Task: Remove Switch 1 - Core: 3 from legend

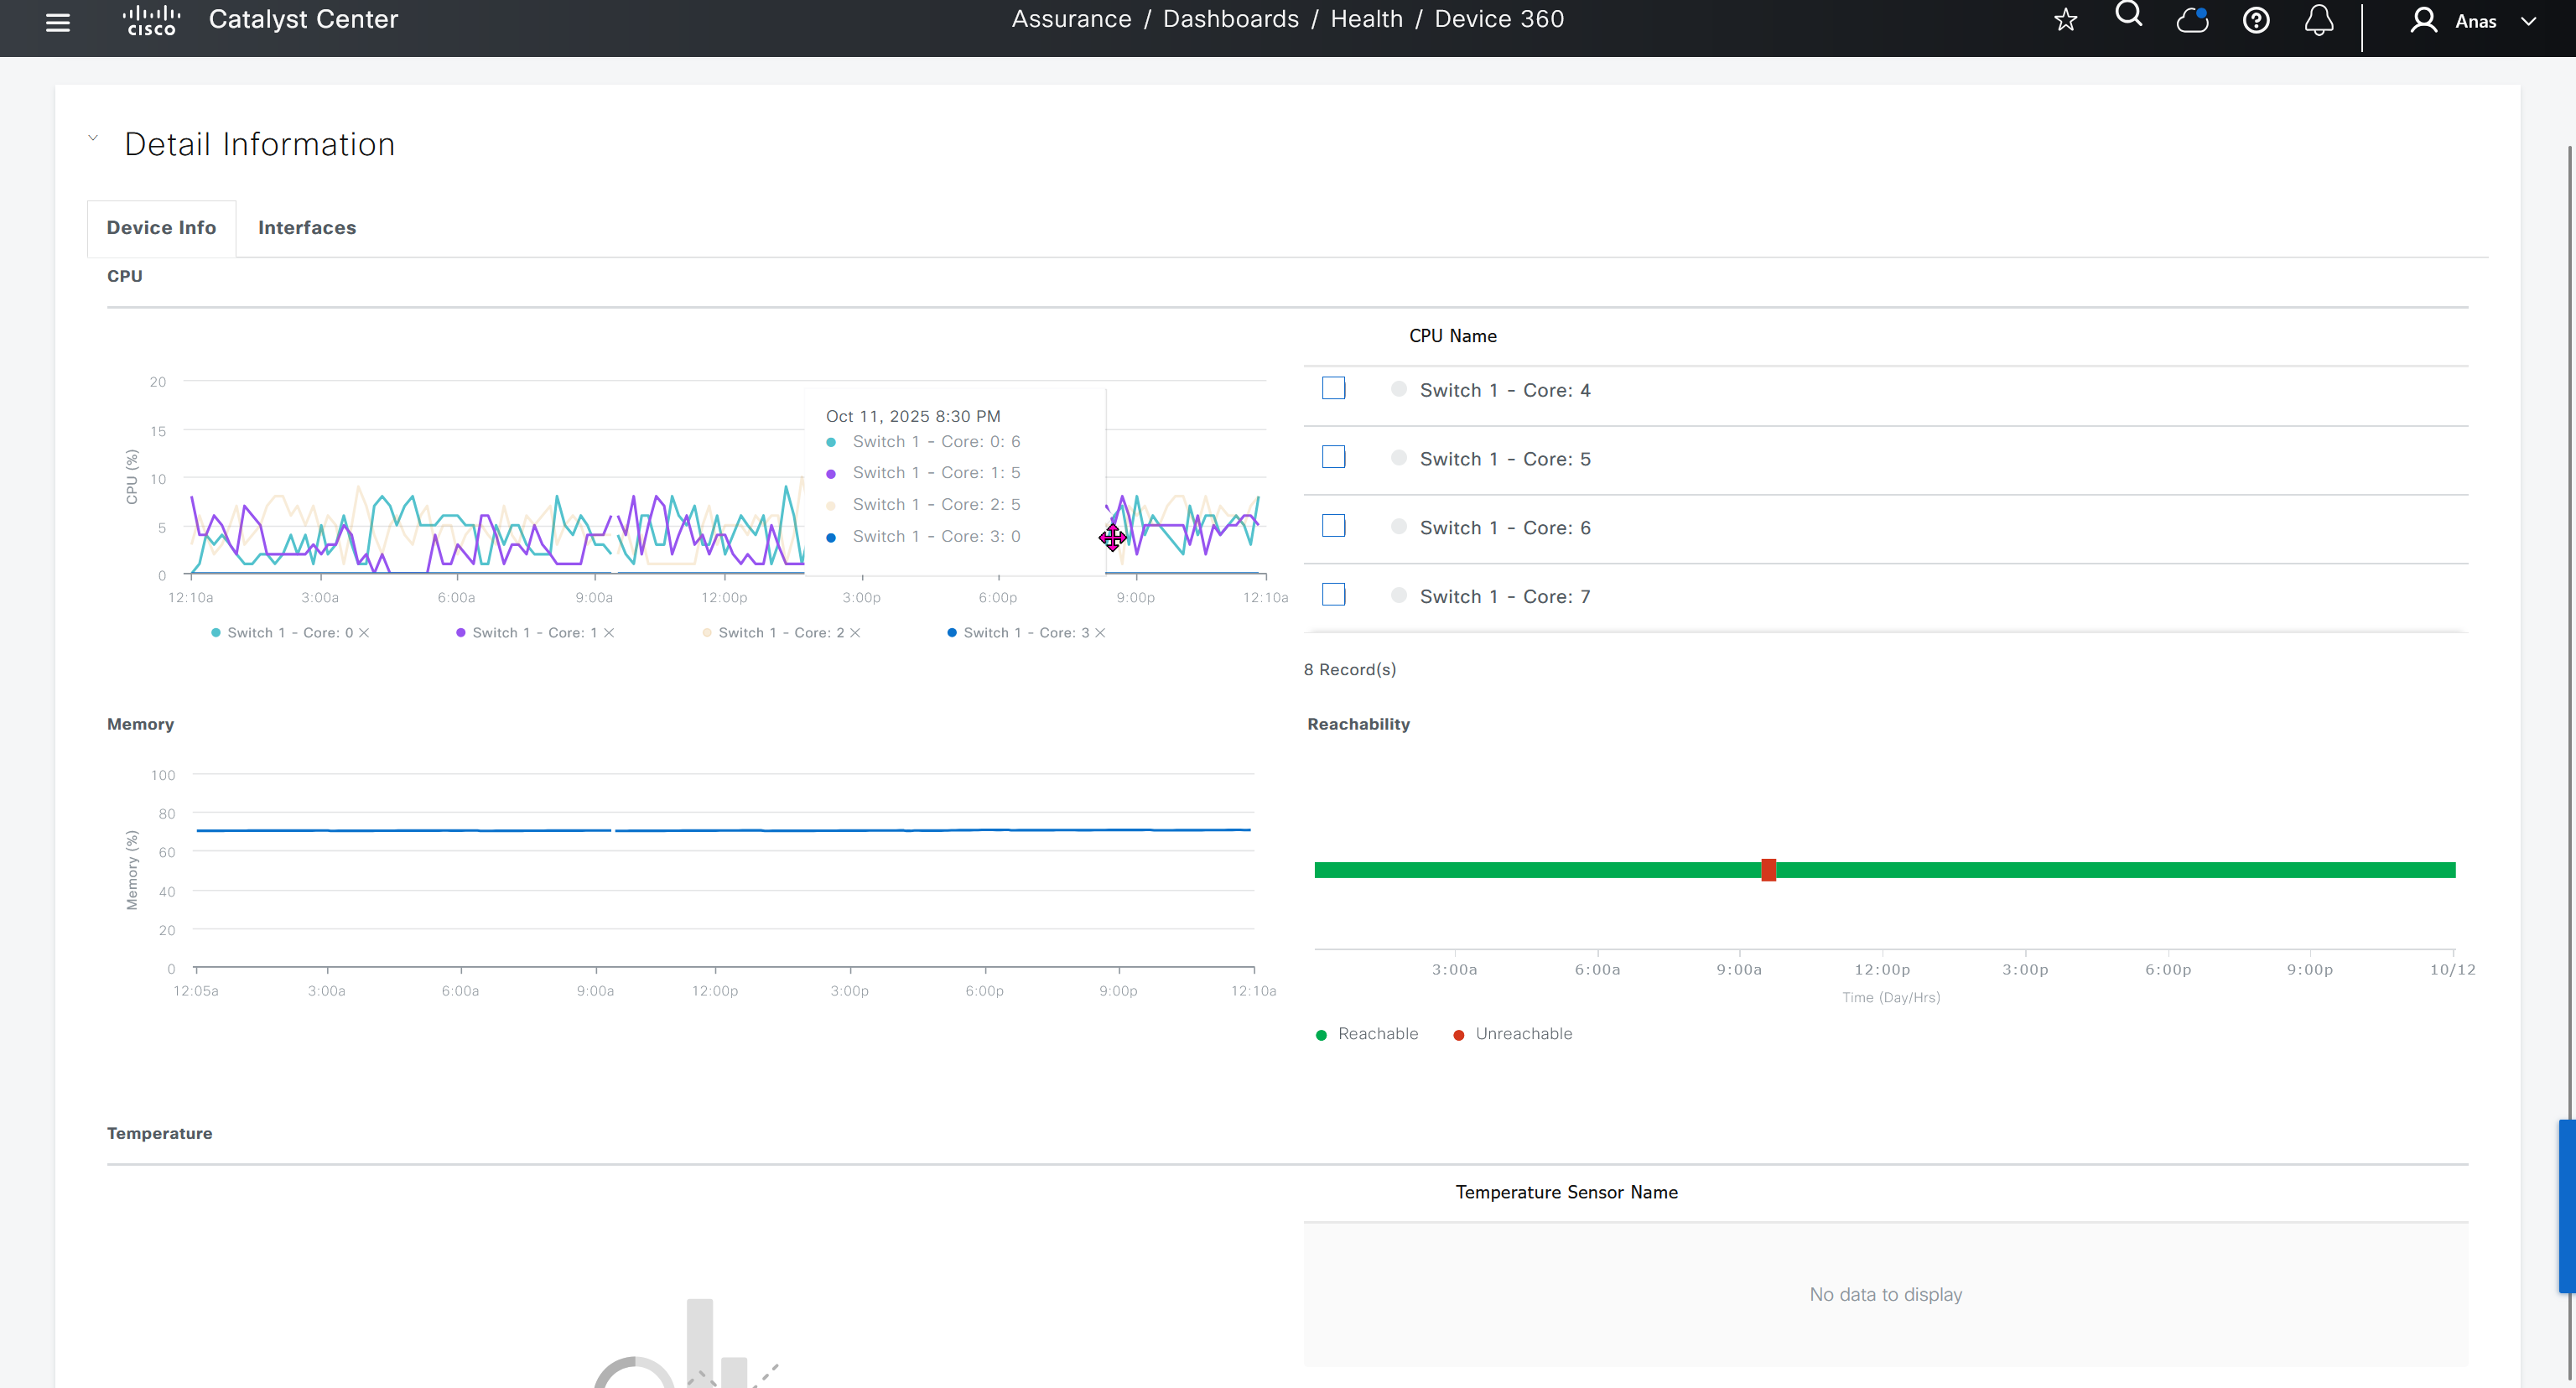Action: (1100, 633)
